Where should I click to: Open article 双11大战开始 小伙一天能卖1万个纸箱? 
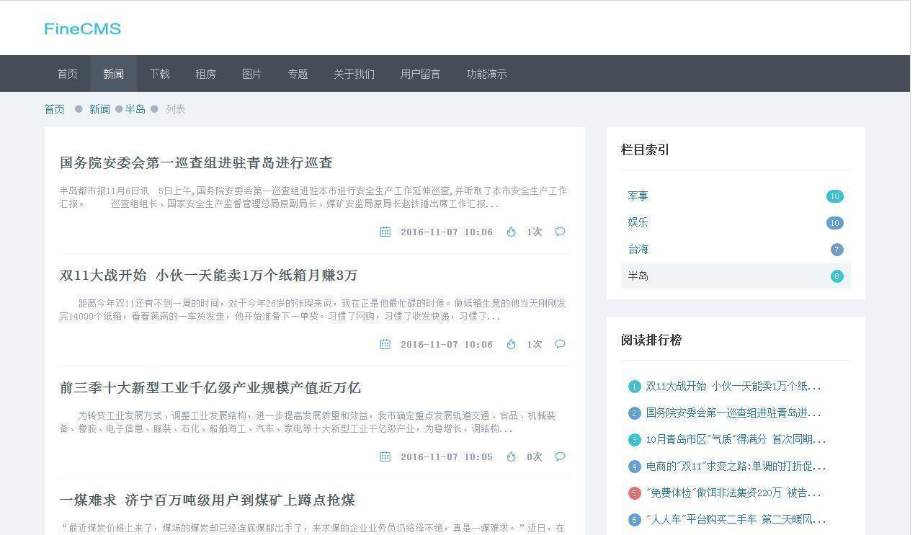[x=208, y=275]
